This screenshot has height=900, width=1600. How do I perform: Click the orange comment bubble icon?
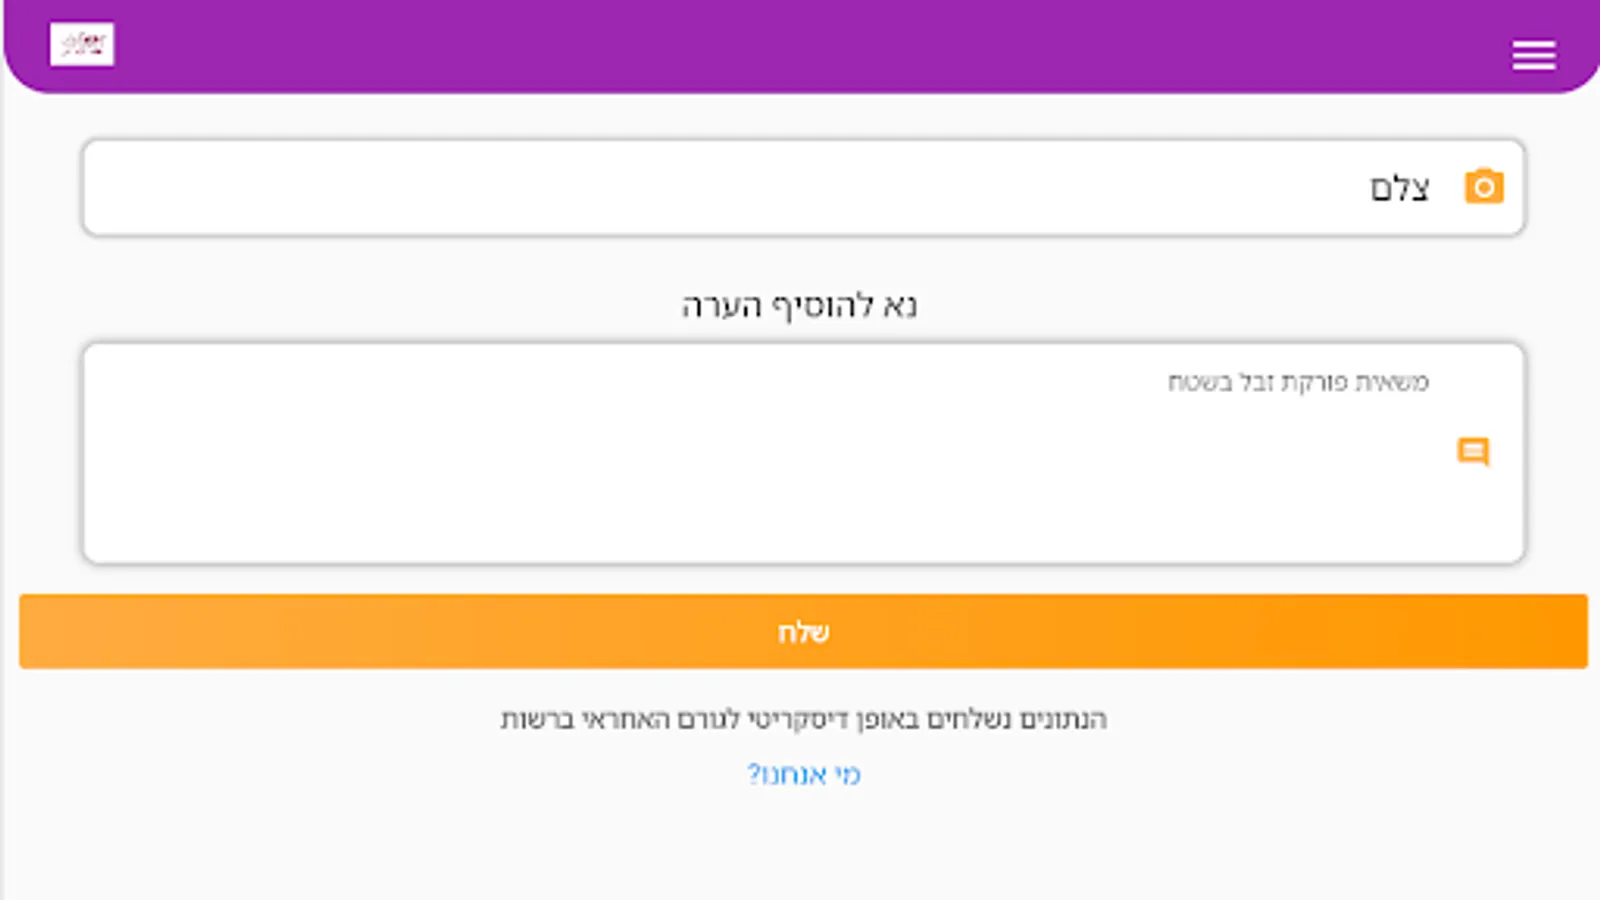point(1473,452)
